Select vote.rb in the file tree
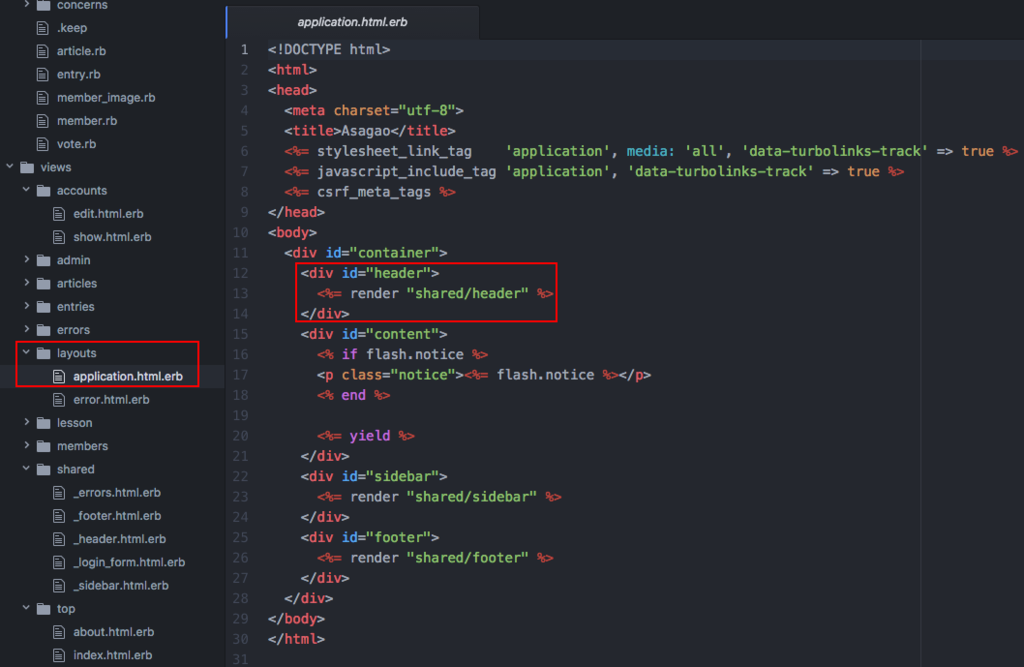 tap(76, 144)
